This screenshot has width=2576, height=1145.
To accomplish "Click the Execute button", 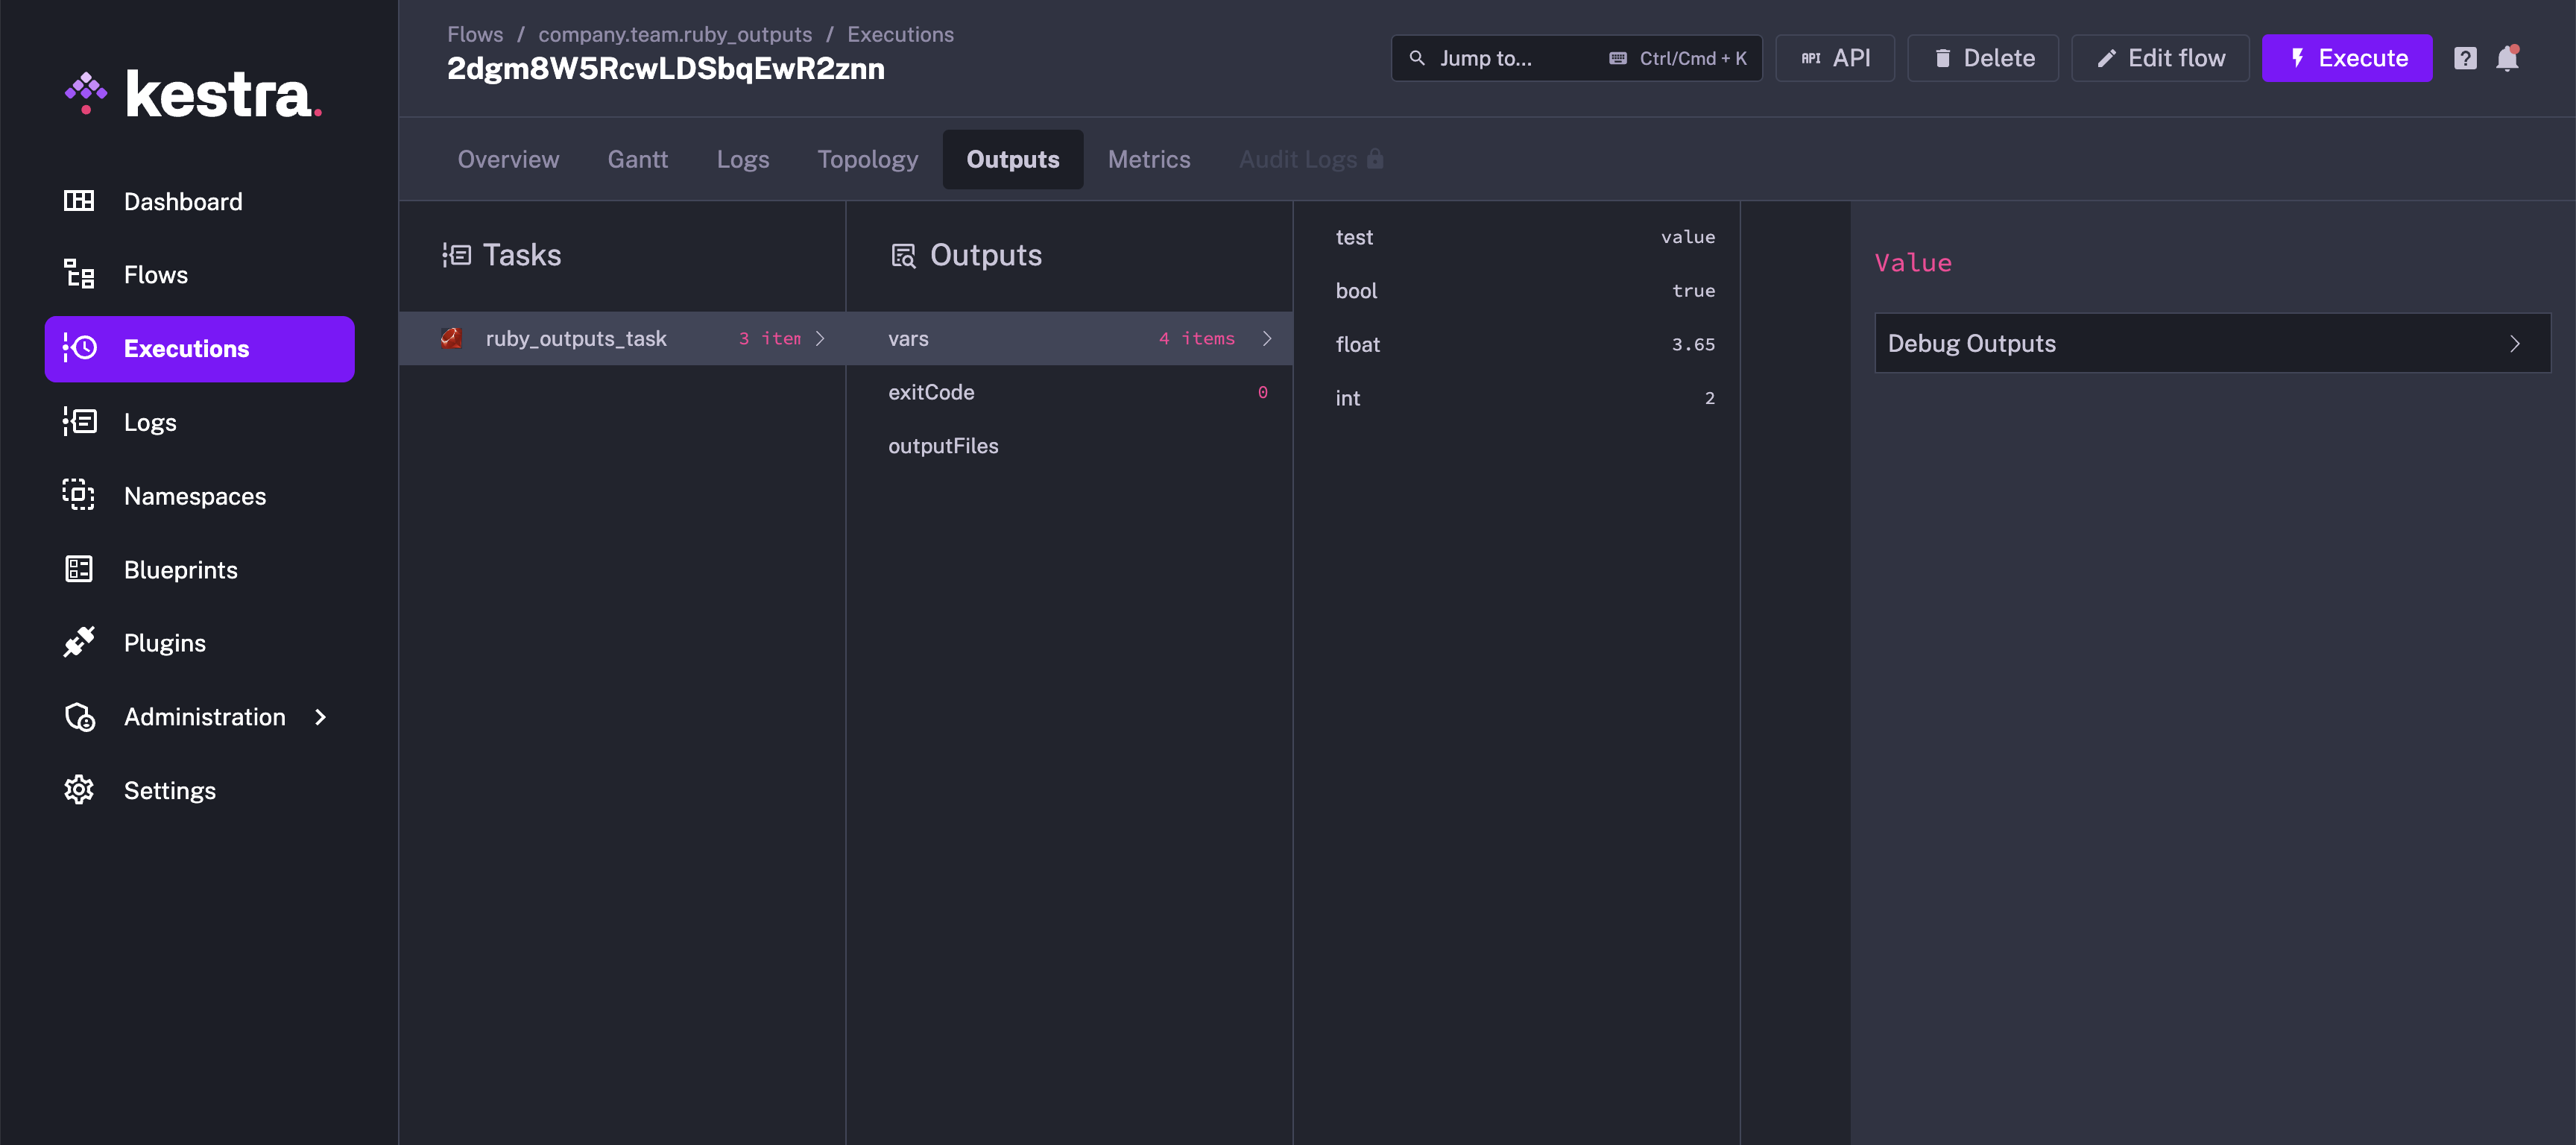I will point(2347,58).
